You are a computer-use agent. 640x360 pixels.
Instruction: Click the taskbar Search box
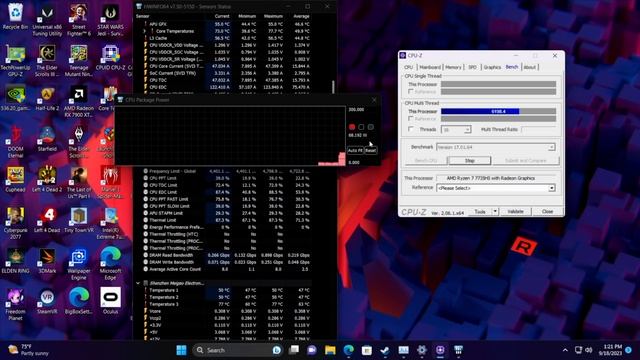pos(238,350)
